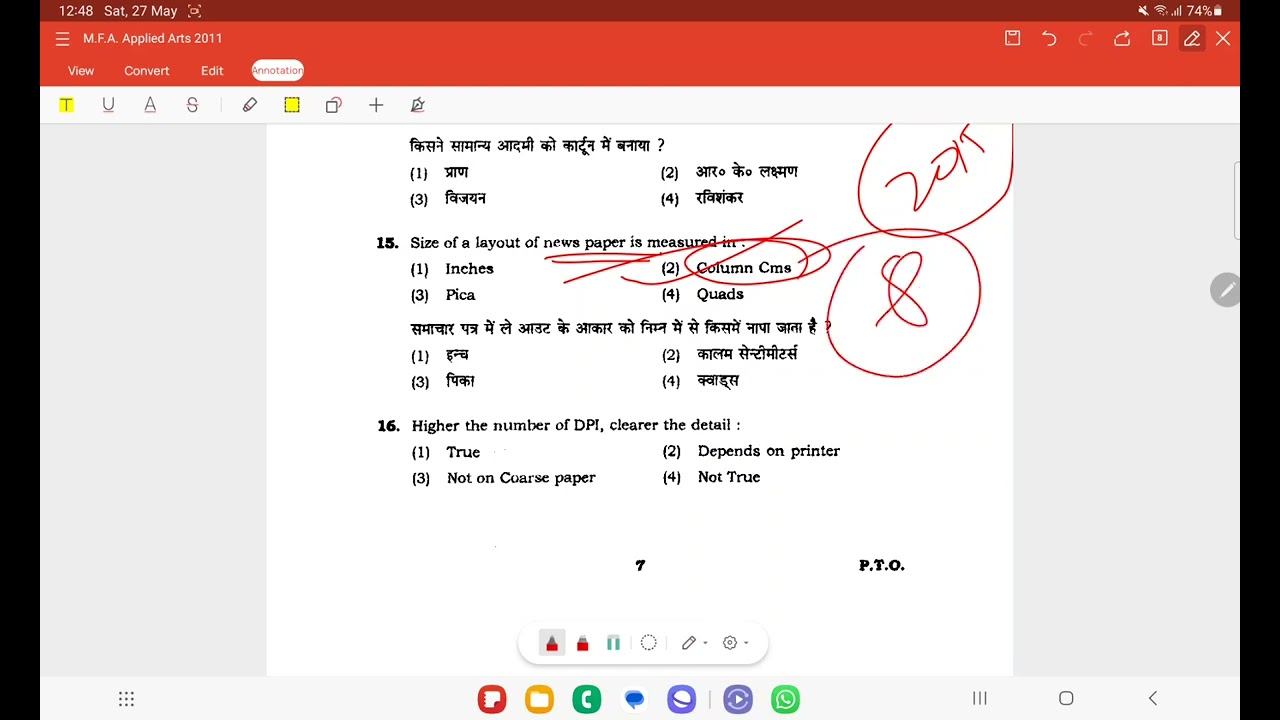Launch Samsung Notes from the dock
The height and width of the screenshot is (720, 1280).
[492, 699]
